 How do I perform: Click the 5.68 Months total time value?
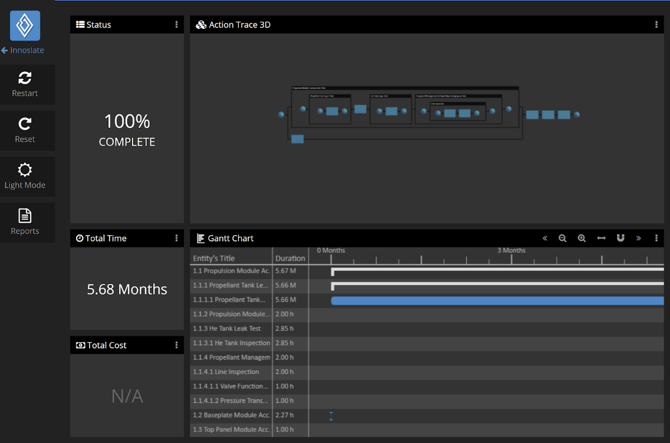[x=127, y=290]
